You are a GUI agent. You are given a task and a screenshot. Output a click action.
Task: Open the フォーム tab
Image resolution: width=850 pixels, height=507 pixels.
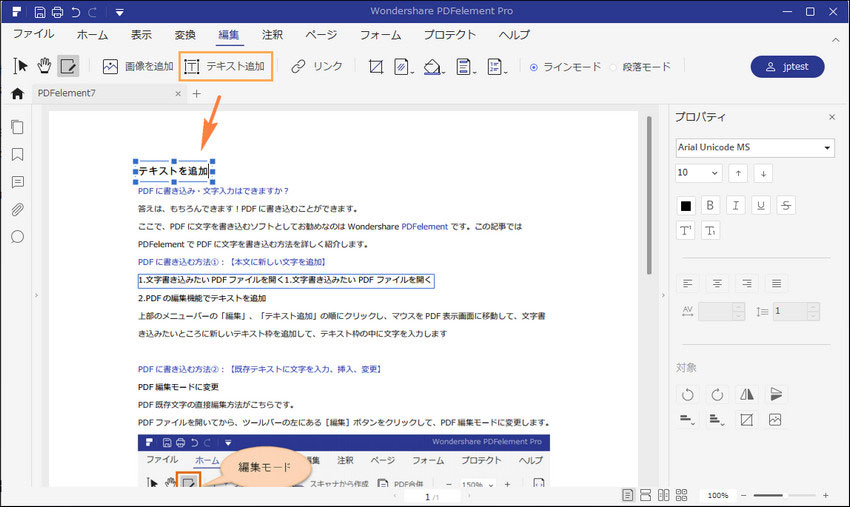[381, 35]
